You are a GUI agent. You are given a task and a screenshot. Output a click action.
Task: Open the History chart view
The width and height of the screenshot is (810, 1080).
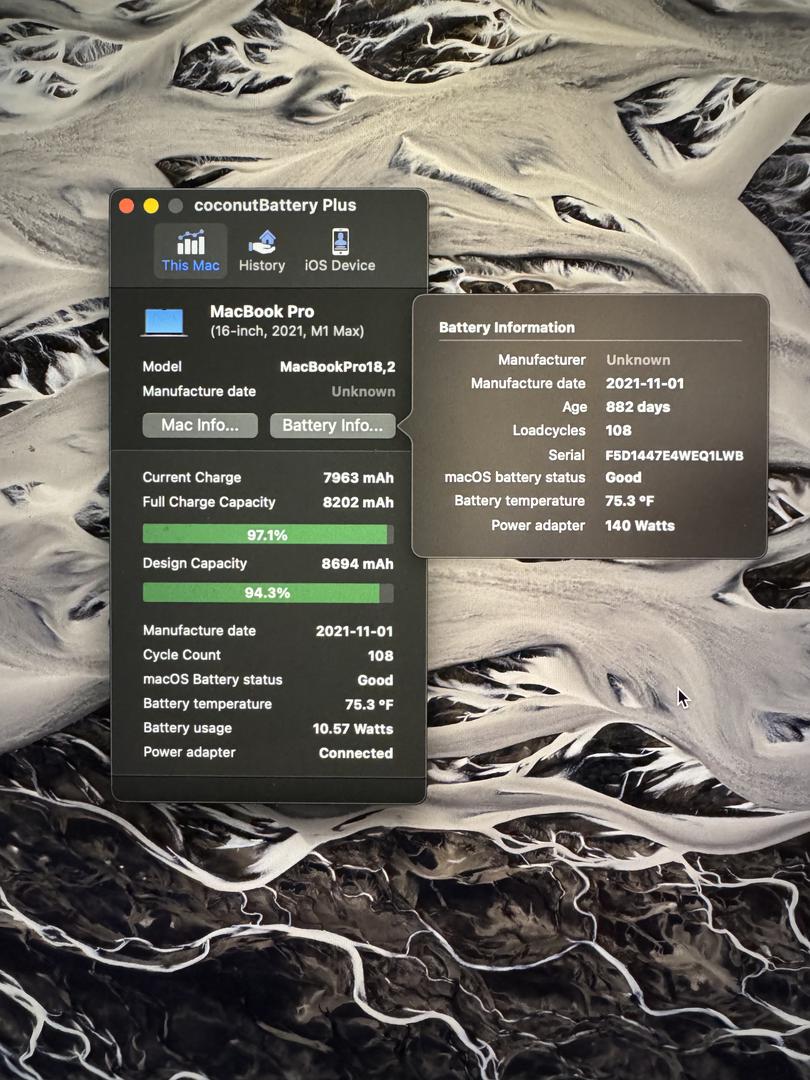[262, 250]
